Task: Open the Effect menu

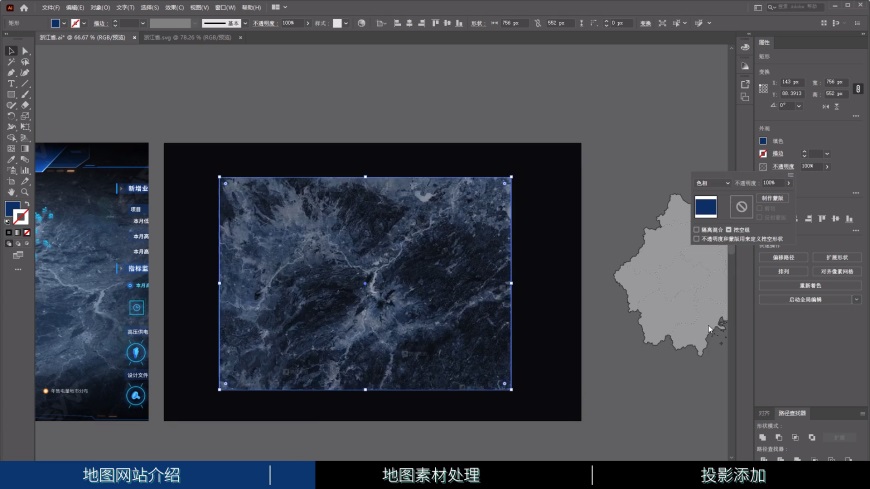Action: point(174,8)
